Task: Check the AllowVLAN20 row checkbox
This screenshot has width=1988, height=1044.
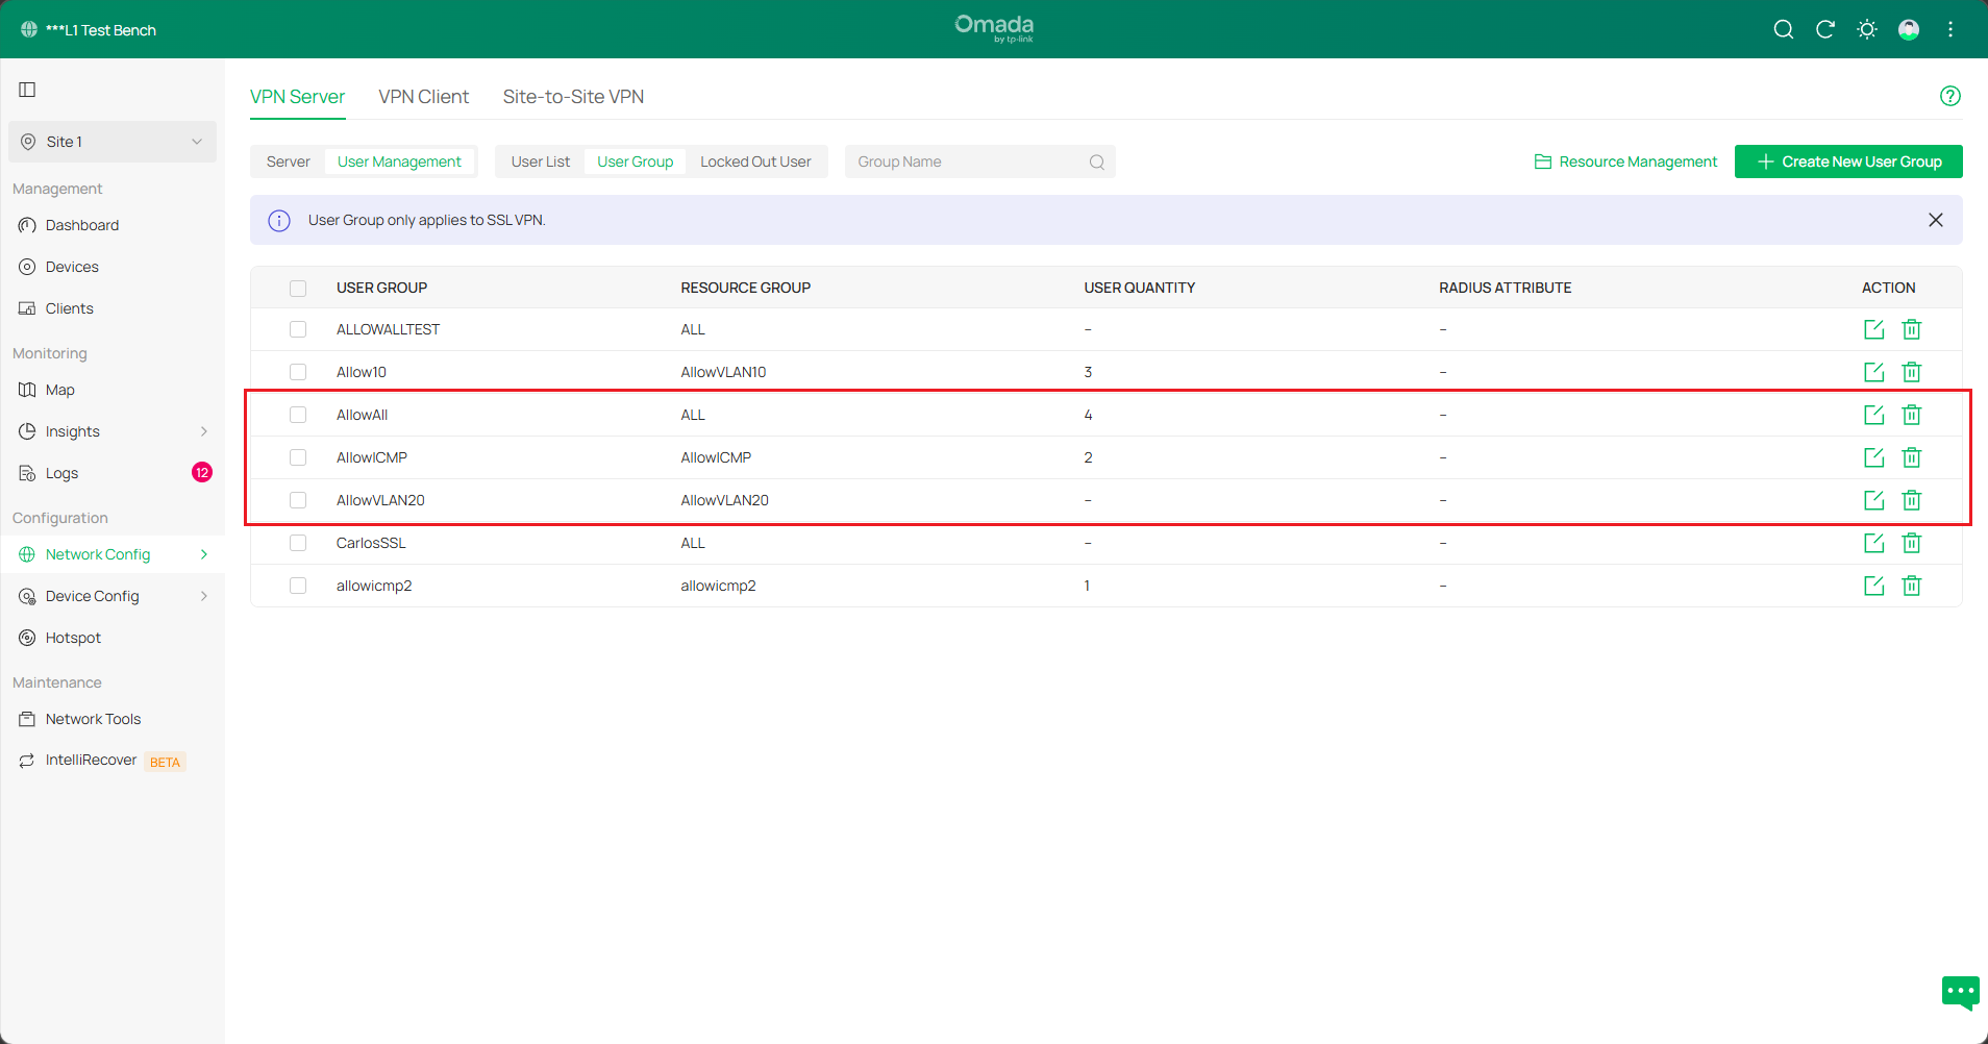Action: coord(298,500)
